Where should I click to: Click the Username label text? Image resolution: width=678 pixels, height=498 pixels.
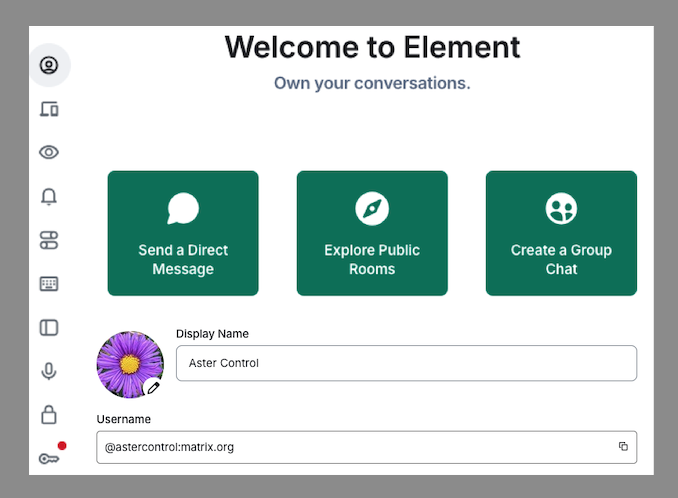pyautogui.click(x=124, y=419)
